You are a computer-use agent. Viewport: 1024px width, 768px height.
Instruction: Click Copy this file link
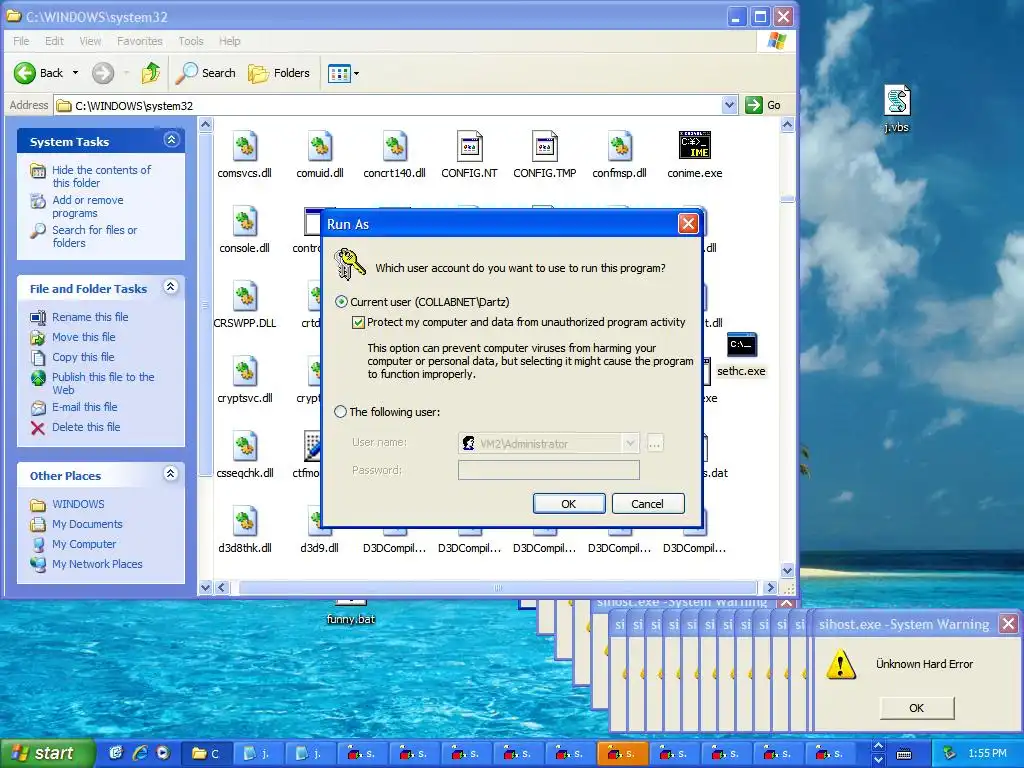click(83, 357)
